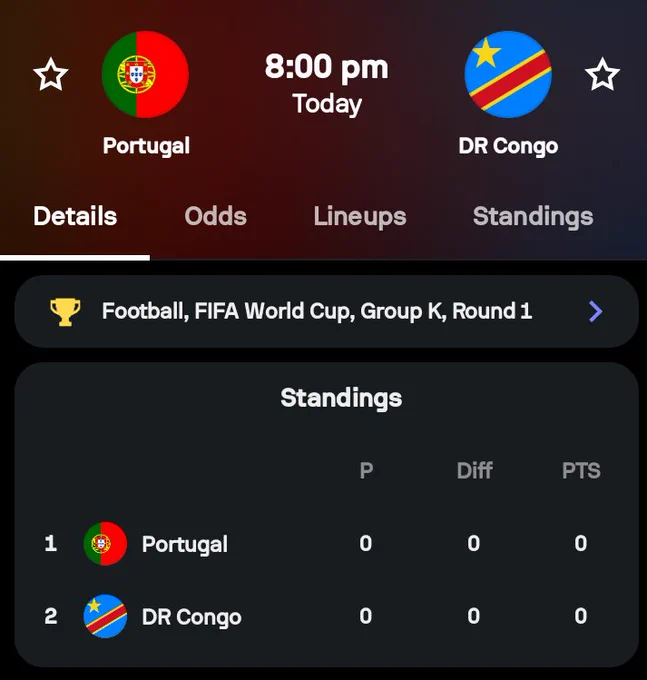The width and height of the screenshot is (647, 680).
Task: Click the PTS column header
Action: [x=581, y=471]
